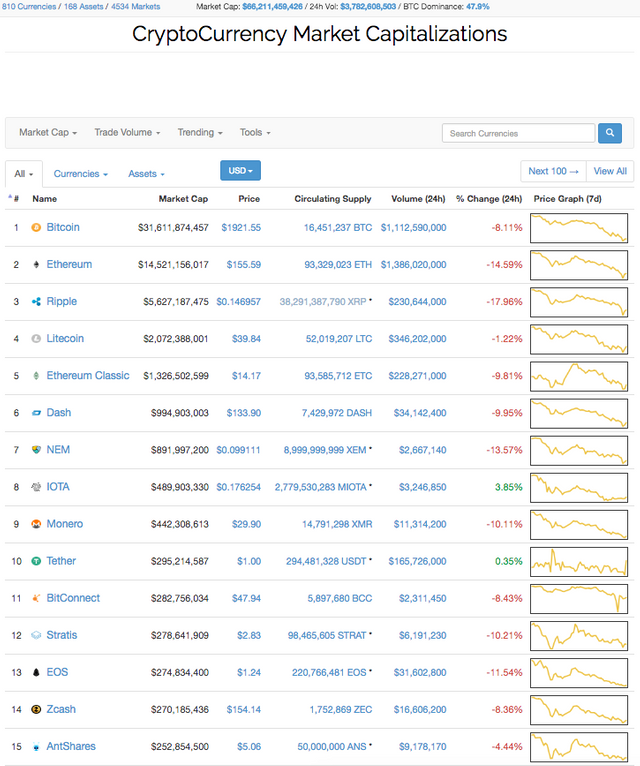Screen dimensions: 640x766
Task: Click Stratis market cap $278,641,909
Action: (x=180, y=636)
